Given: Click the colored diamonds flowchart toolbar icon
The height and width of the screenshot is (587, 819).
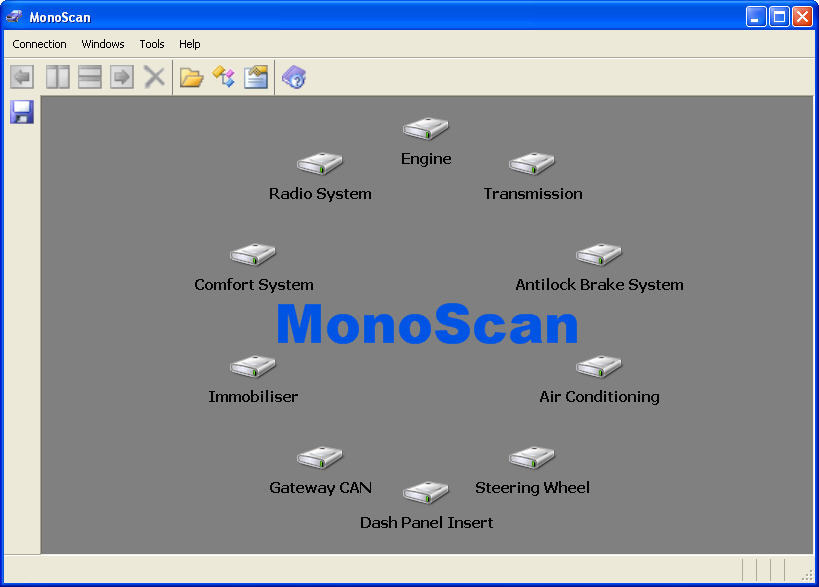Looking at the screenshot, I should [224, 77].
